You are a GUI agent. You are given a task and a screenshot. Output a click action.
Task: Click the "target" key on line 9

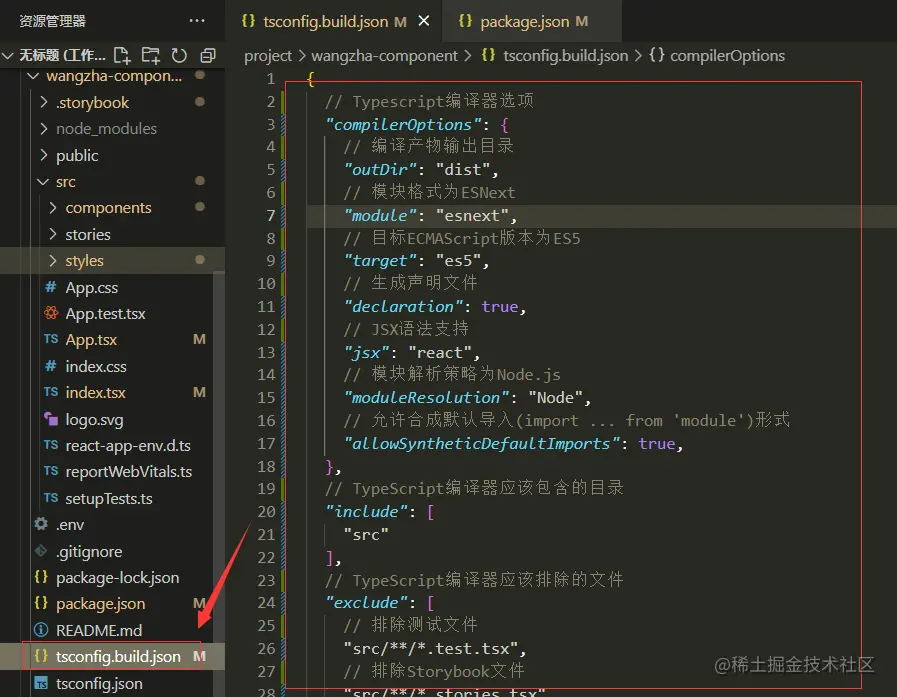[x=380, y=261]
